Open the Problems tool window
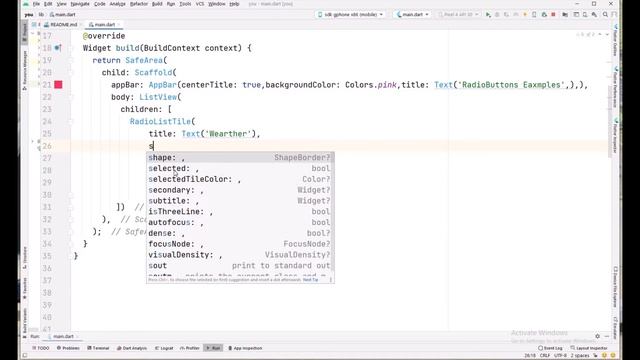This screenshot has height=360, width=640. pos(68,348)
